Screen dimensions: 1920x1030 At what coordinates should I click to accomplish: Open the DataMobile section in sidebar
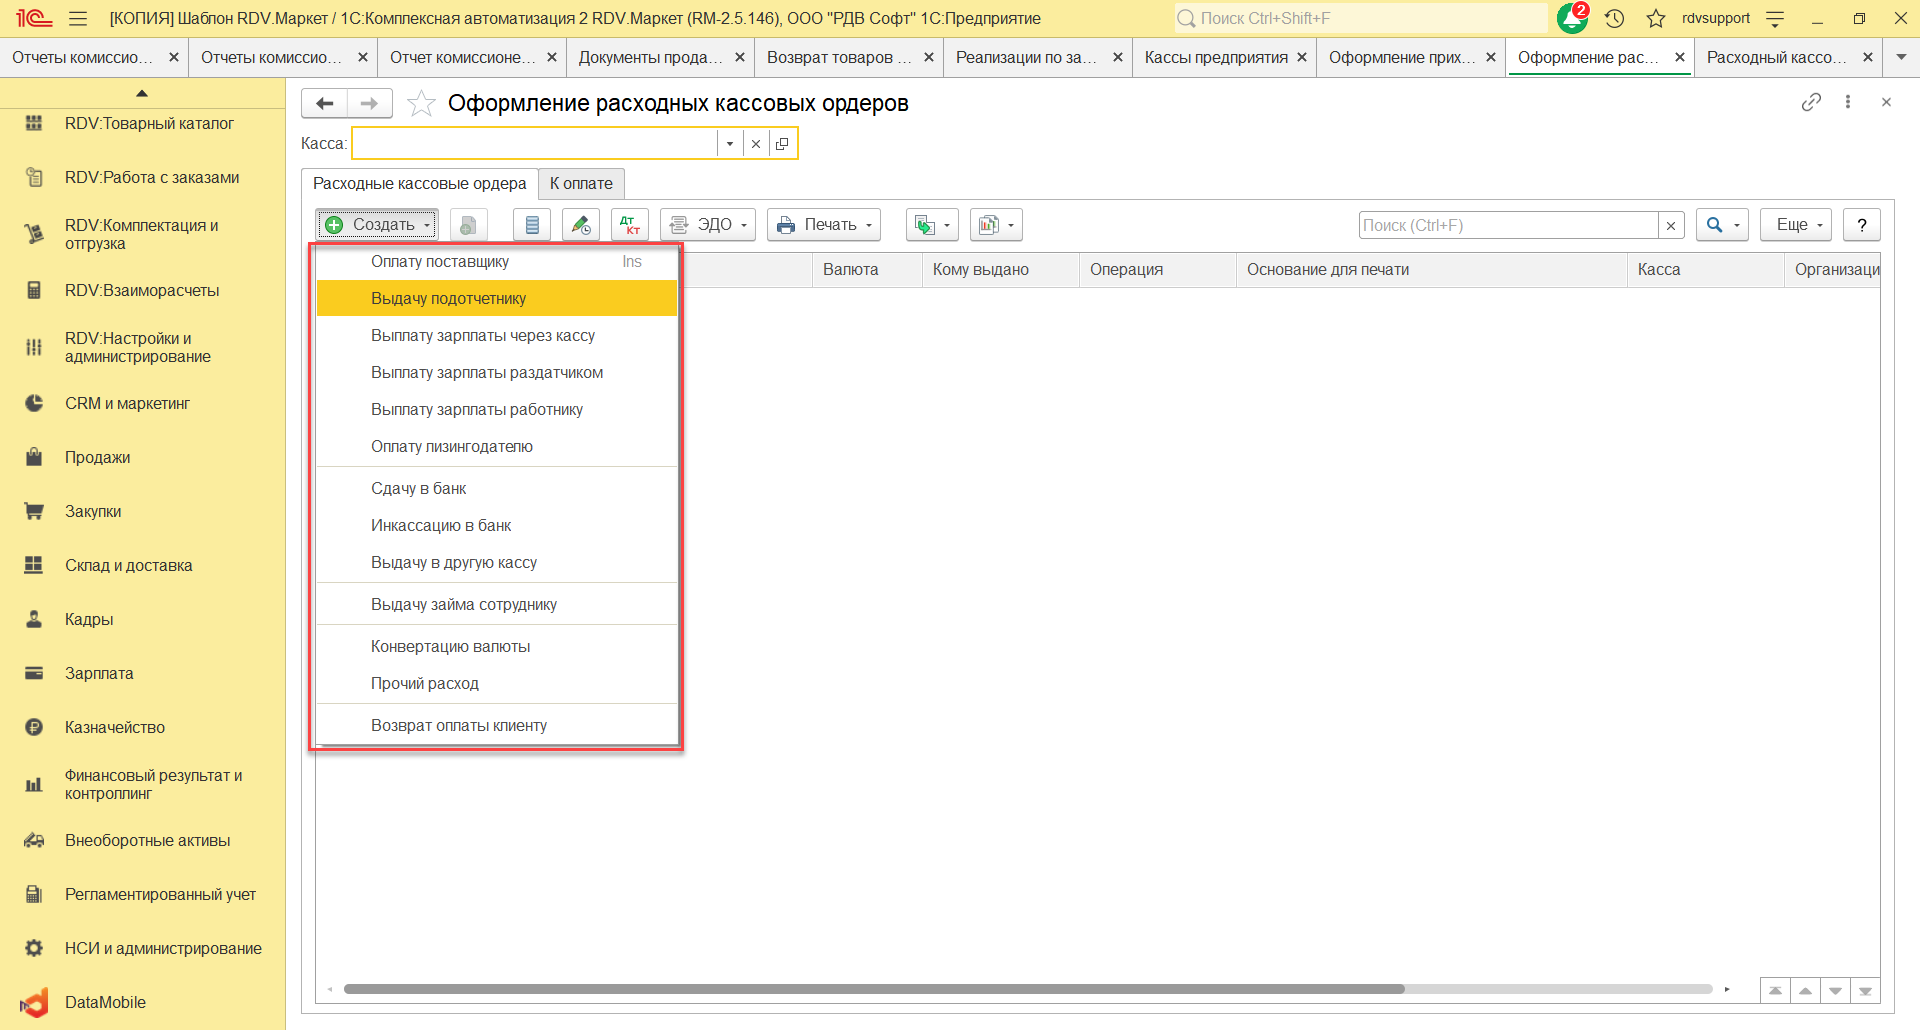click(x=105, y=1002)
